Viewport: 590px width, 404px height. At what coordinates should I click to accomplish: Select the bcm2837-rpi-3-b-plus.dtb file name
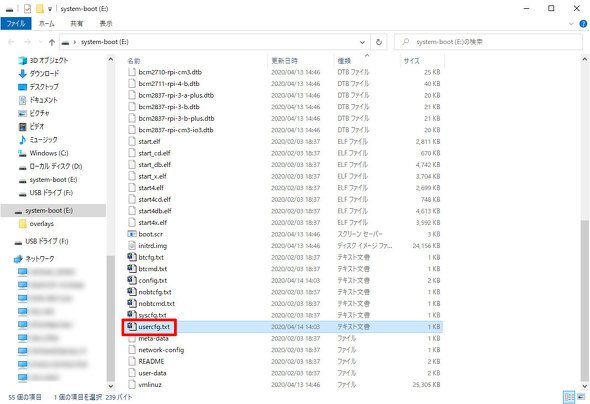[x=176, y=118]
